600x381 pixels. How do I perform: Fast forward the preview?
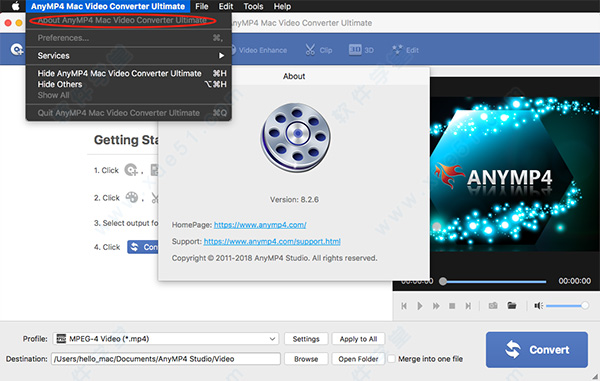[436, 306]
